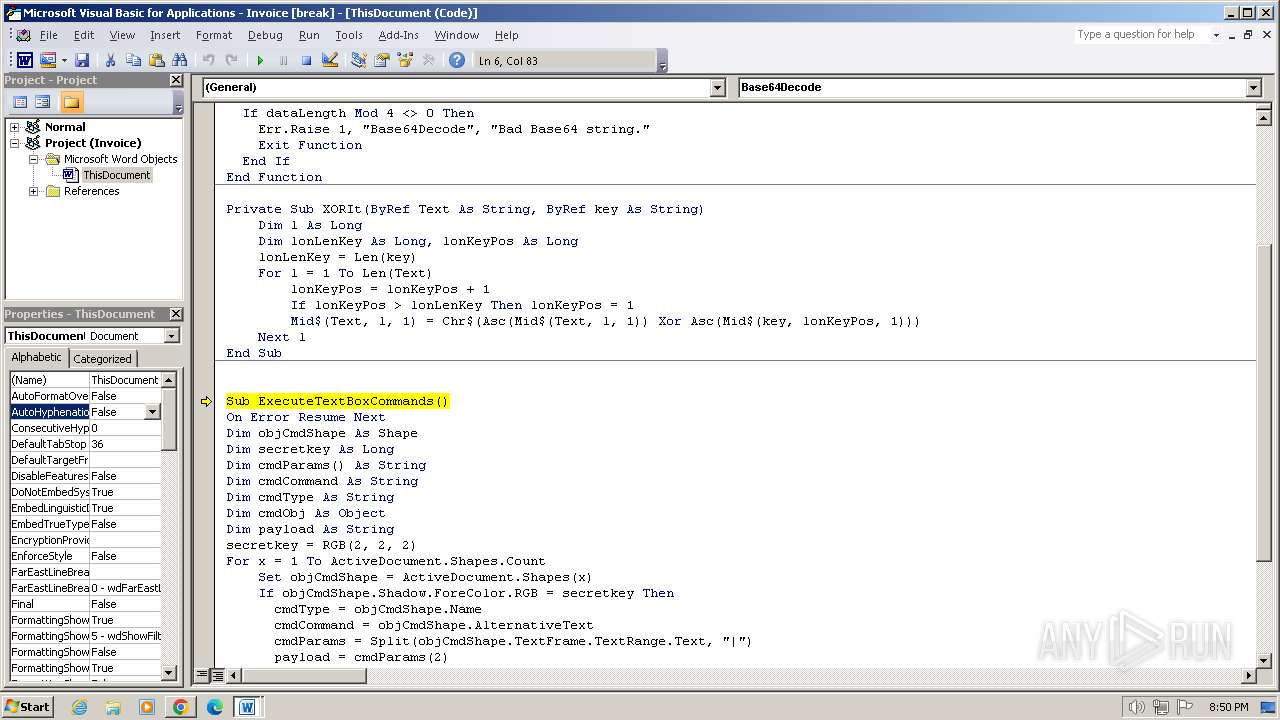1280x720 pixels.
Task: Save the project with the floppy disk icon
Action: (82, 61)
